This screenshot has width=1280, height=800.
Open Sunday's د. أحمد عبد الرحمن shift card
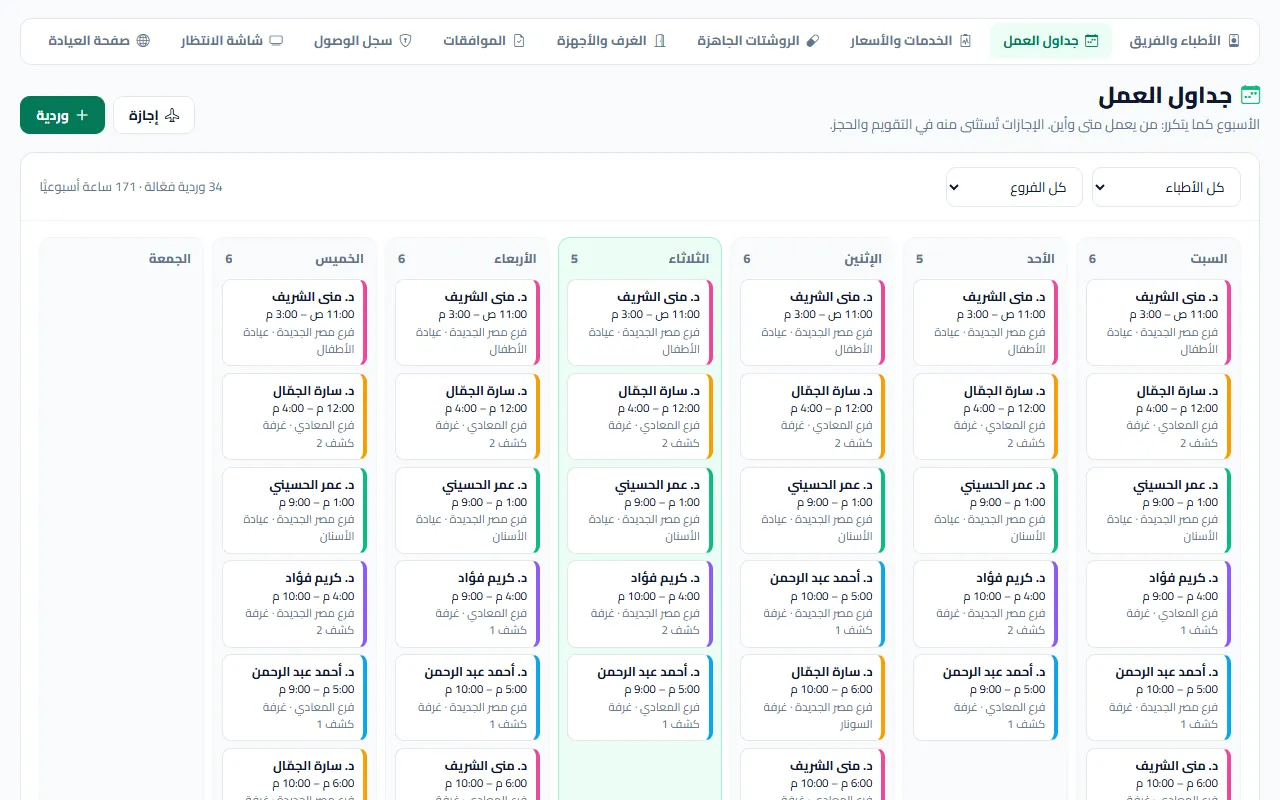pos(986,698)
